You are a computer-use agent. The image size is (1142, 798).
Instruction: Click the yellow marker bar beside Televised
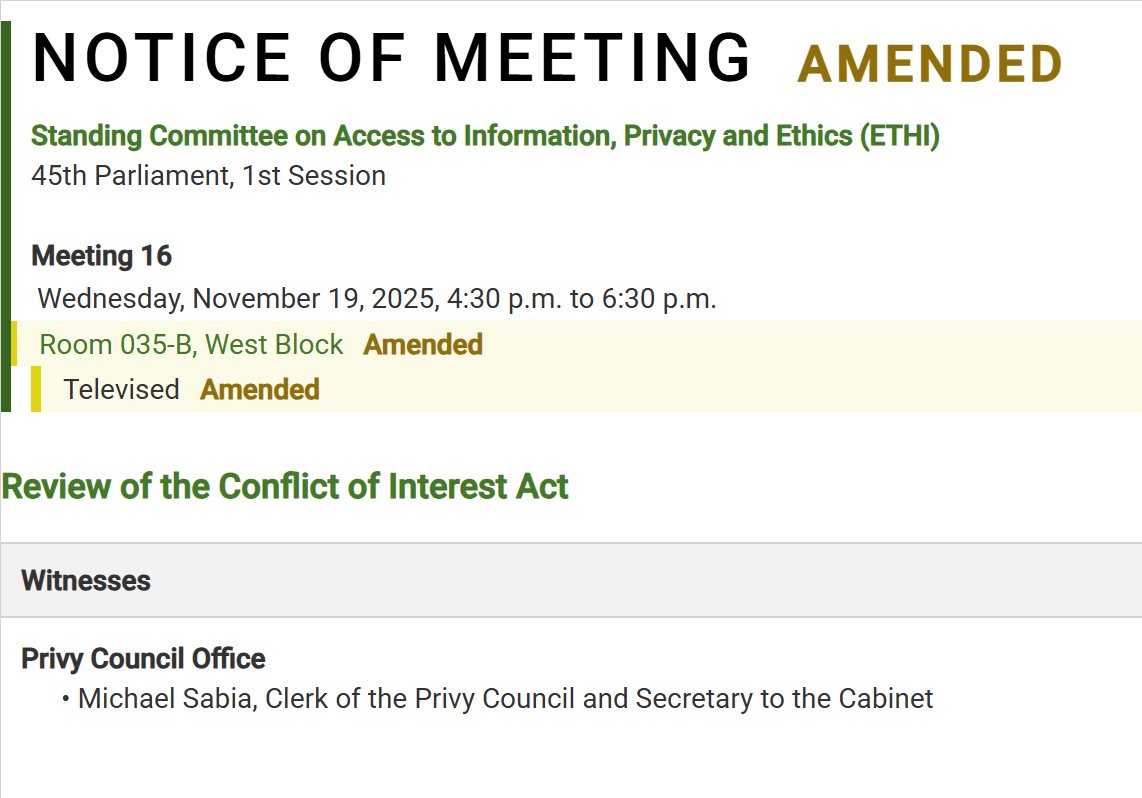point(36,389)
